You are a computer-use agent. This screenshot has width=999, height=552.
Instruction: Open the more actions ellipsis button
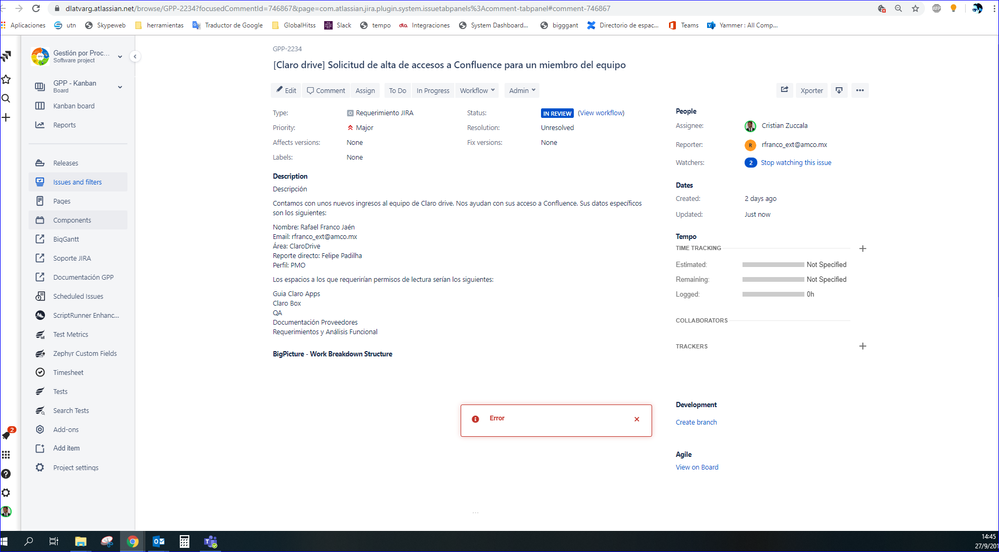[860, 91]
